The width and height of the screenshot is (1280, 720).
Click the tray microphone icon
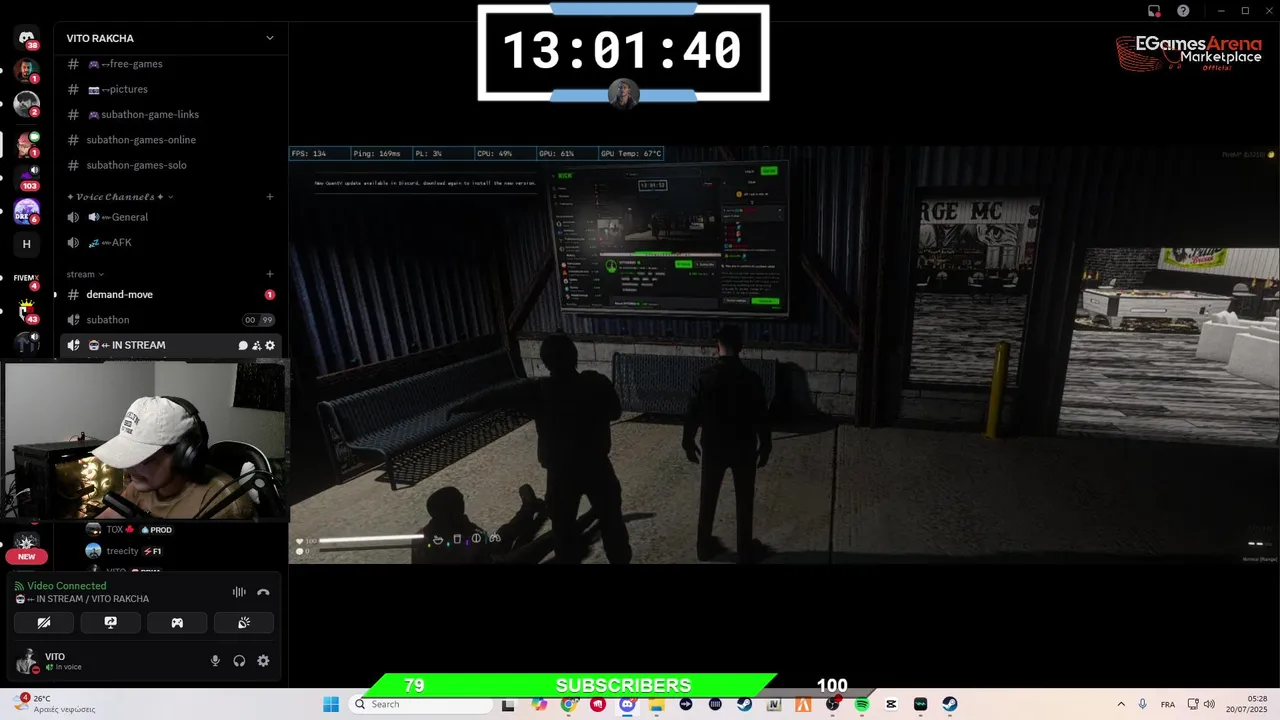1143,704
